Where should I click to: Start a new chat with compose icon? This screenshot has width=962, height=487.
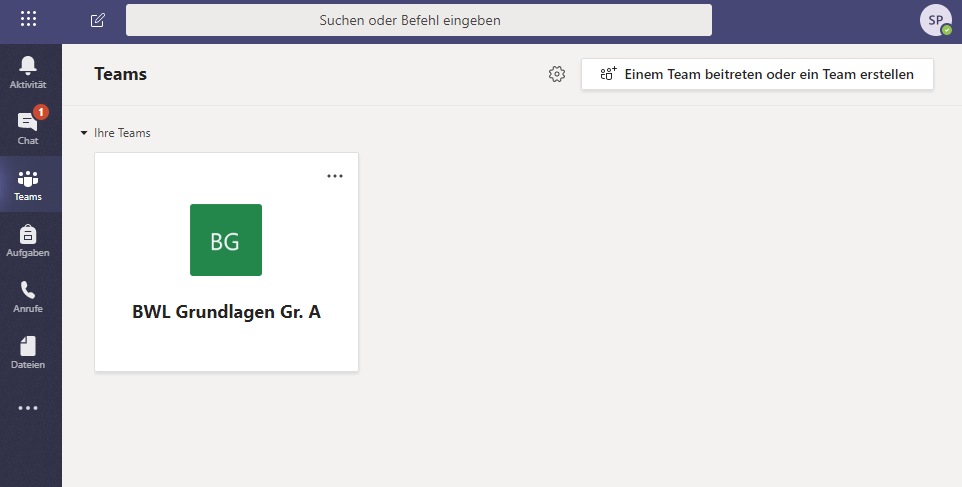(x=97, y=20)
